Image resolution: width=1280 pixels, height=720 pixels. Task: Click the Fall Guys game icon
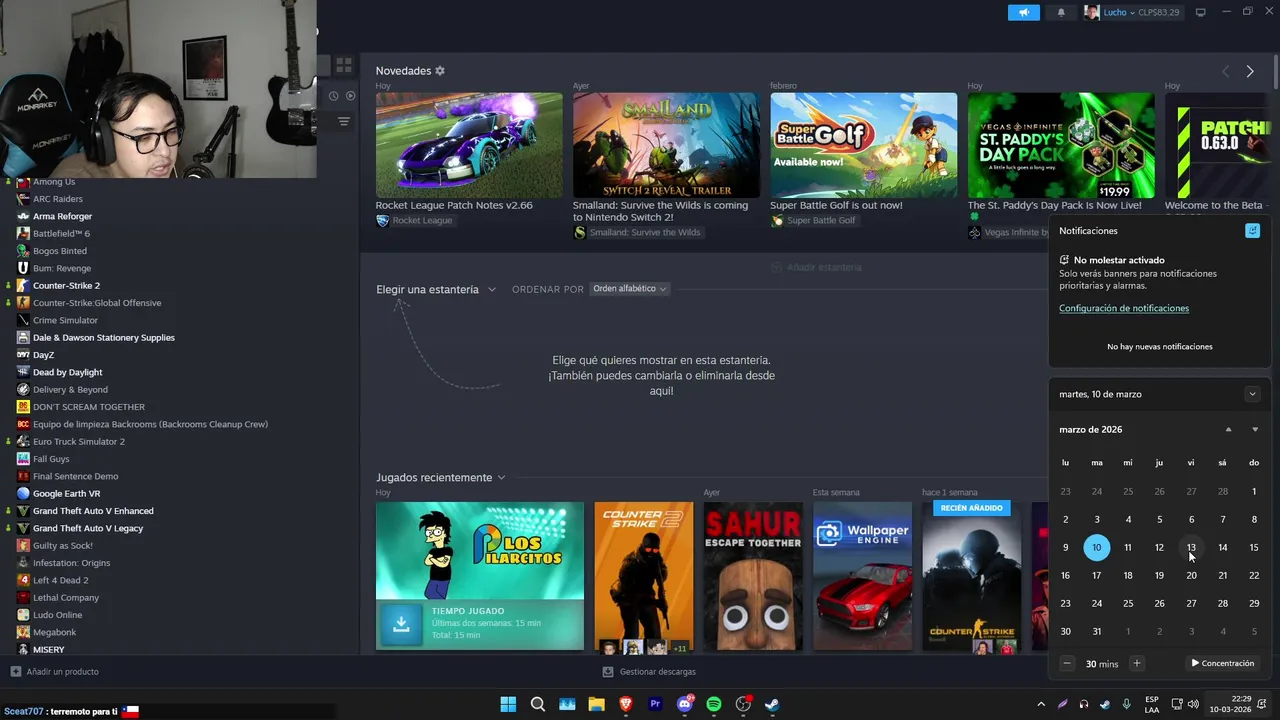pyautogui.click(x=23, y=459)
